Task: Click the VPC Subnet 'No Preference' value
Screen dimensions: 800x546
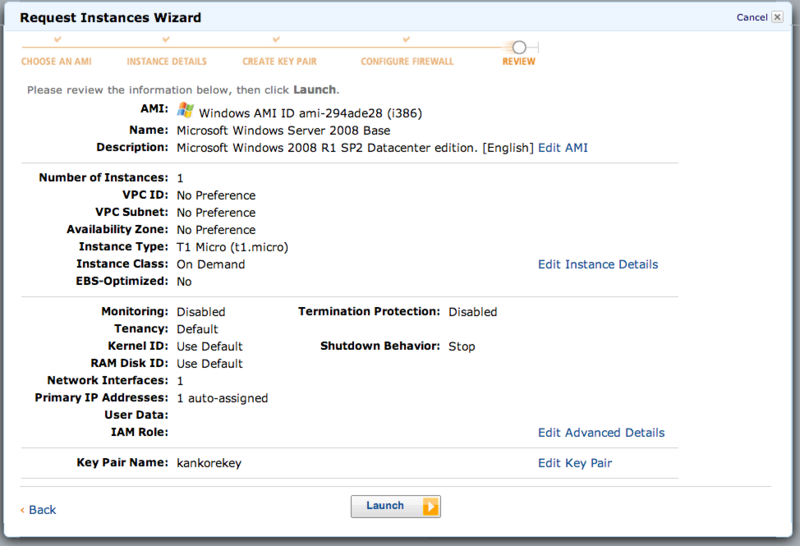Action: (x=216, y=213)
